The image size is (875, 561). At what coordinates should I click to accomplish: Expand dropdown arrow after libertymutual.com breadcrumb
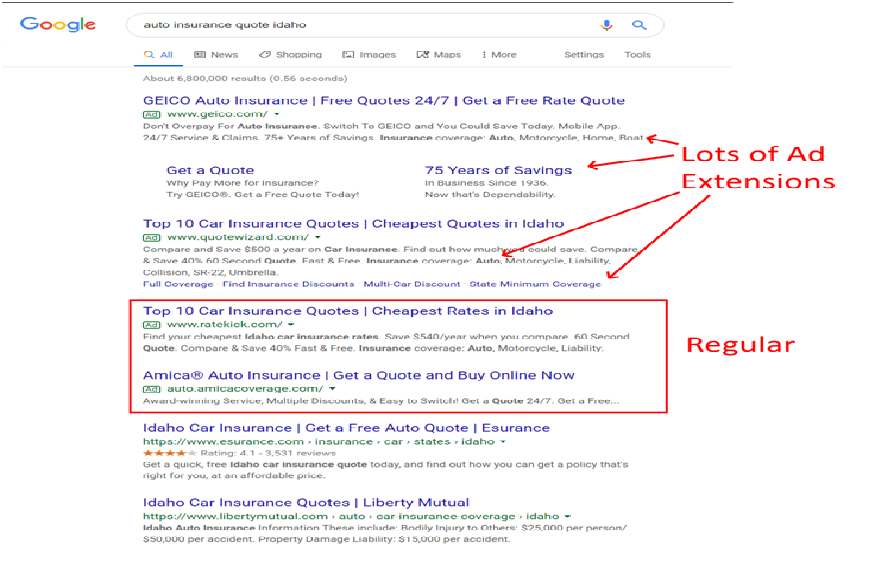[x=568, y=517]
